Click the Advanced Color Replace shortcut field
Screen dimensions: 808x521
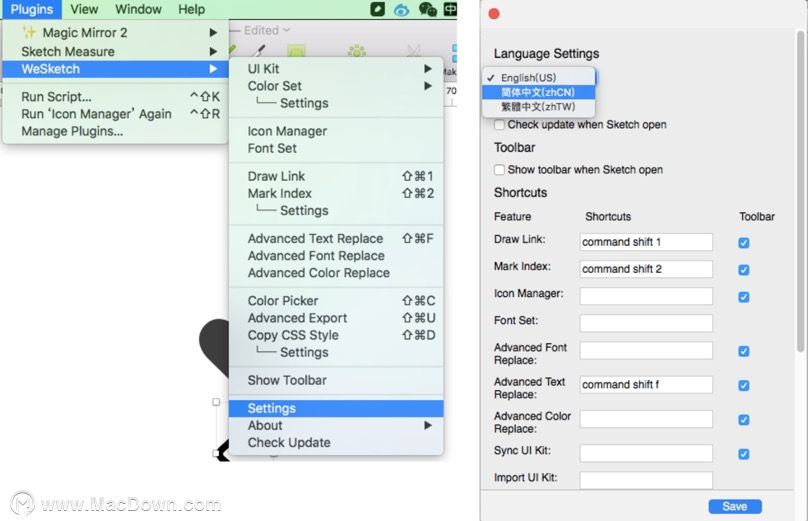pos(646,419)
